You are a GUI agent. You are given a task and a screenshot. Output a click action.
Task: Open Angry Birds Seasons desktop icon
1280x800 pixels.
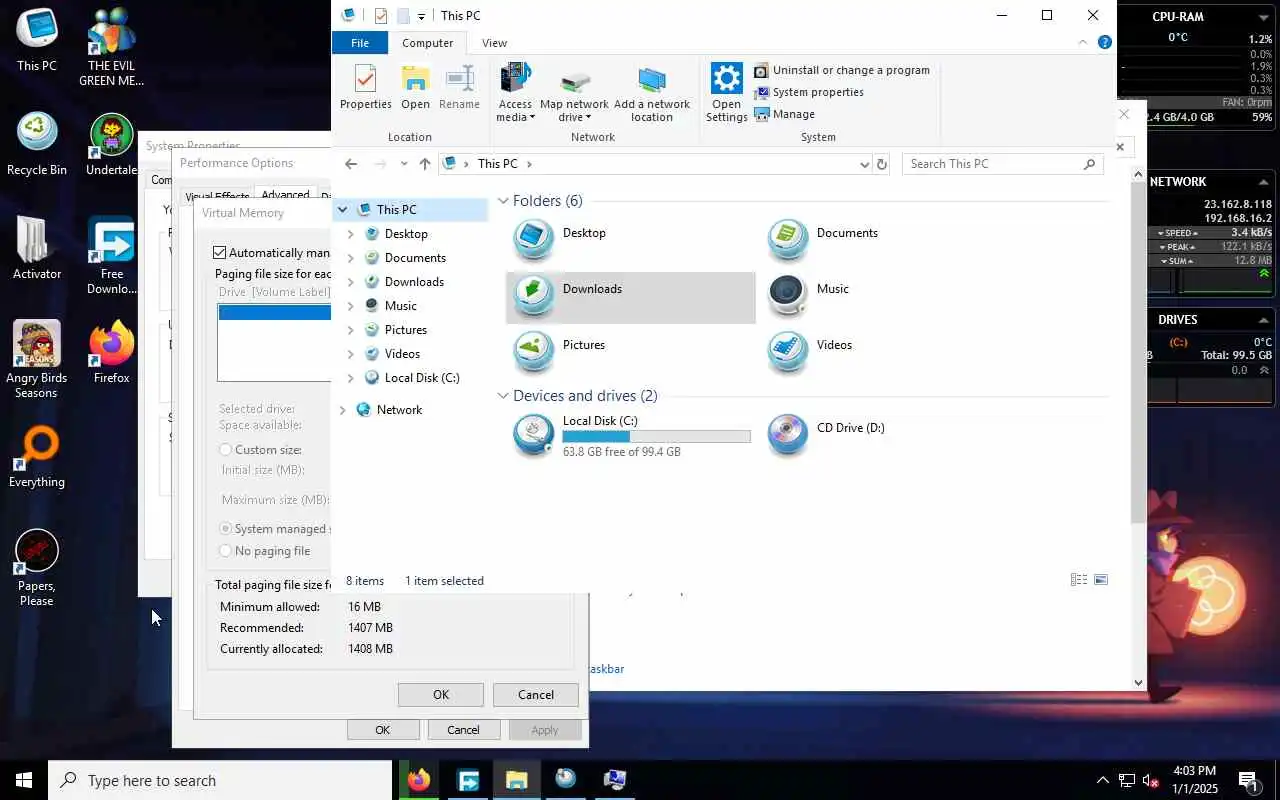pos(37,359)
